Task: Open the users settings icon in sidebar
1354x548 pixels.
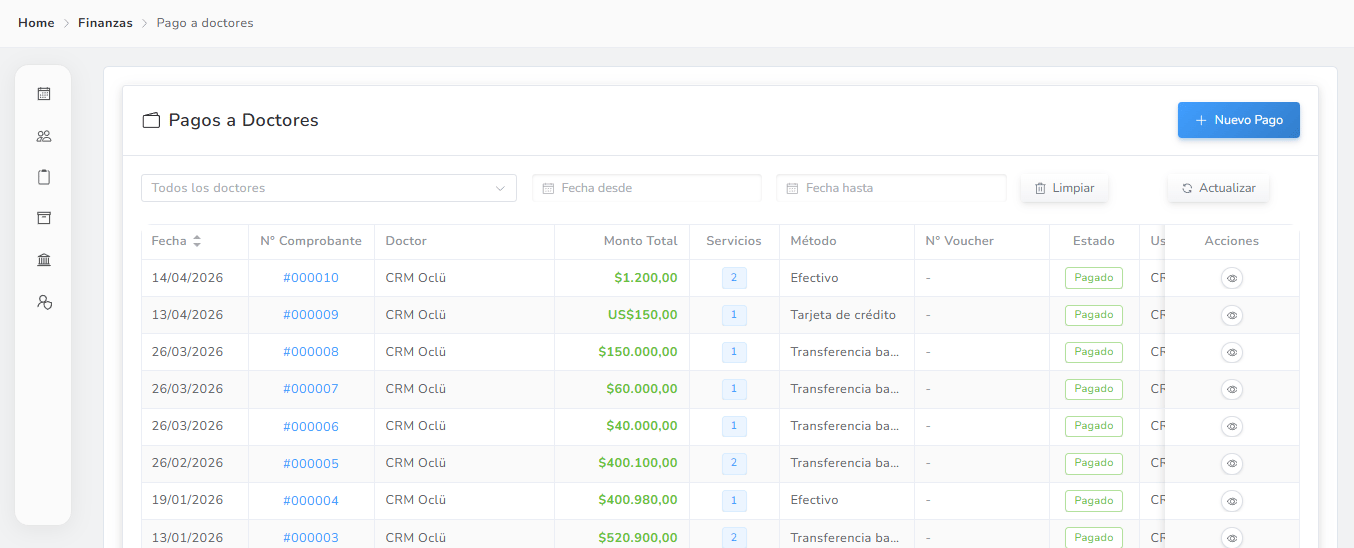Action: tap(43, 301)
